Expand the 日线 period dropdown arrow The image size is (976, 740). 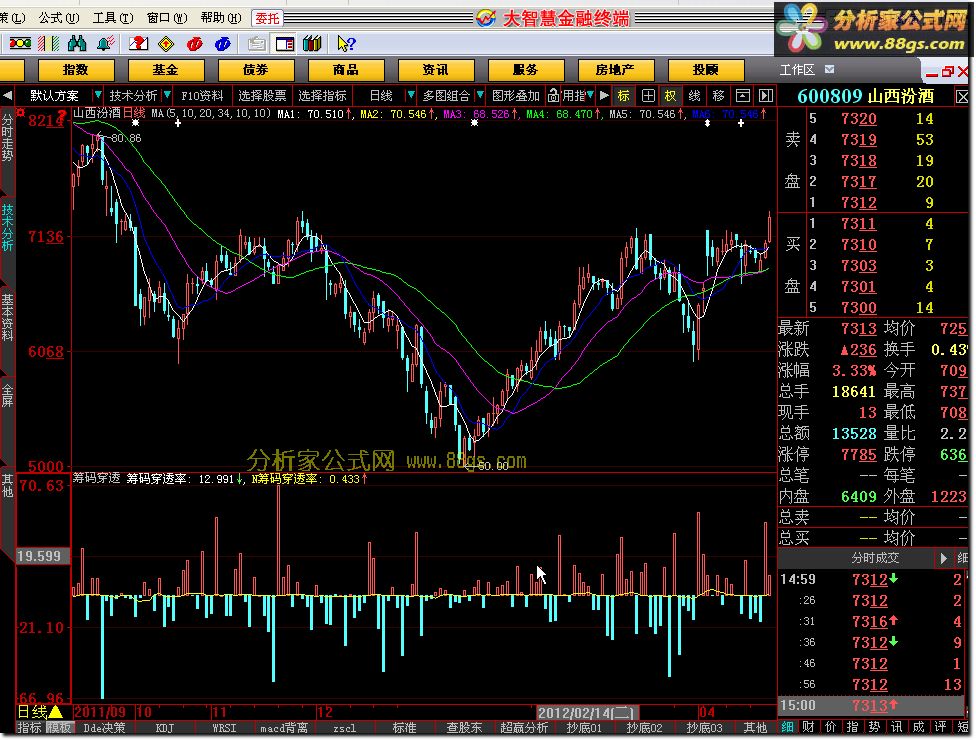click(410, 96)
